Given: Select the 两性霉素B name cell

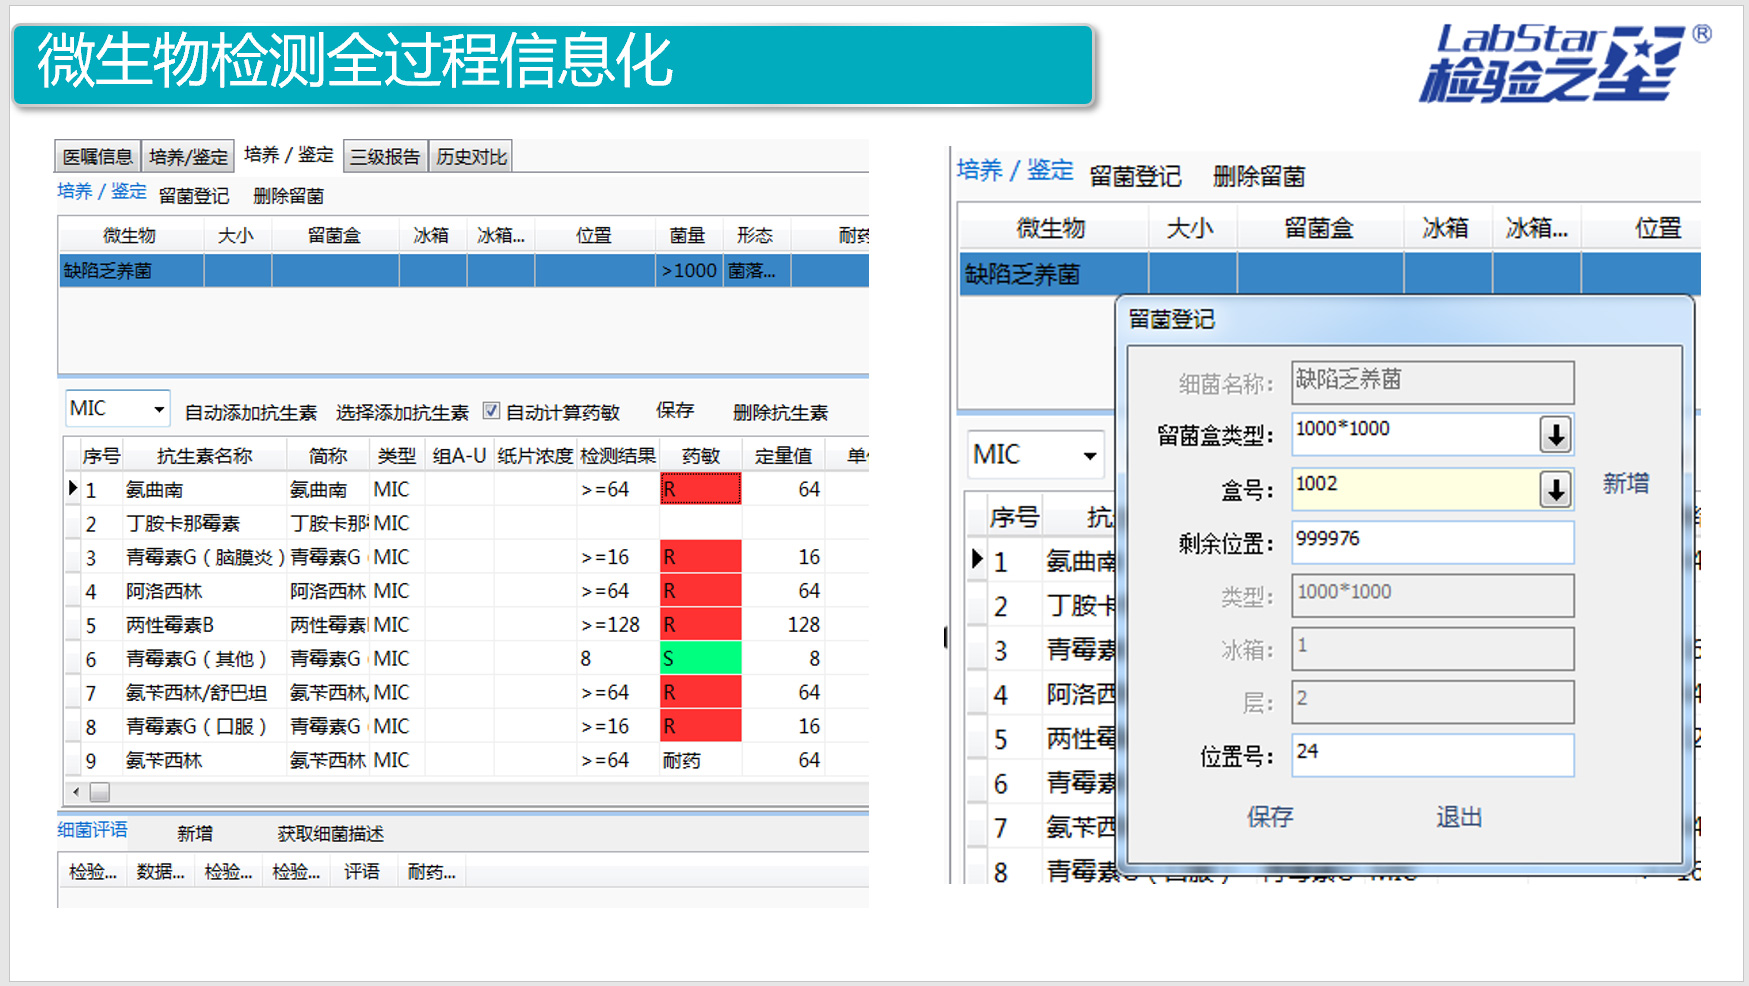Looking at the screenshot, I should pos(205,625).
